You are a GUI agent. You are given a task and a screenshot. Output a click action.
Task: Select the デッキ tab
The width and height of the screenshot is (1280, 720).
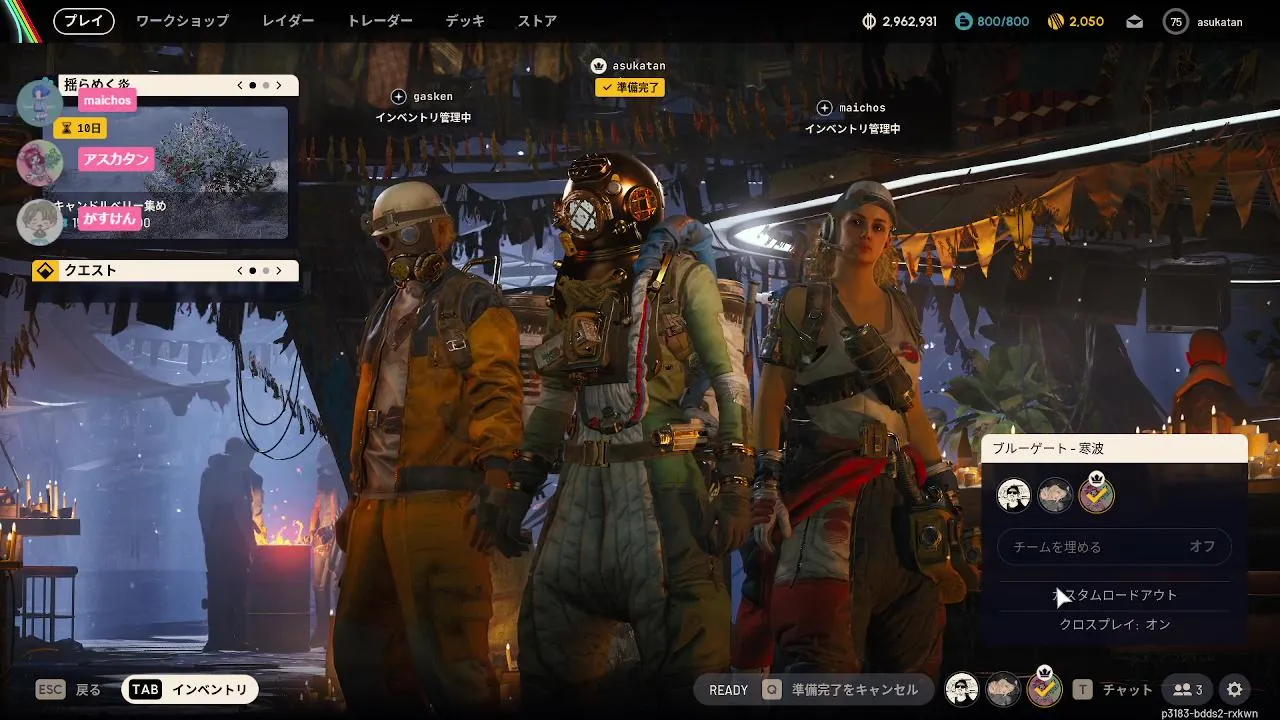[x=465, y=21]
